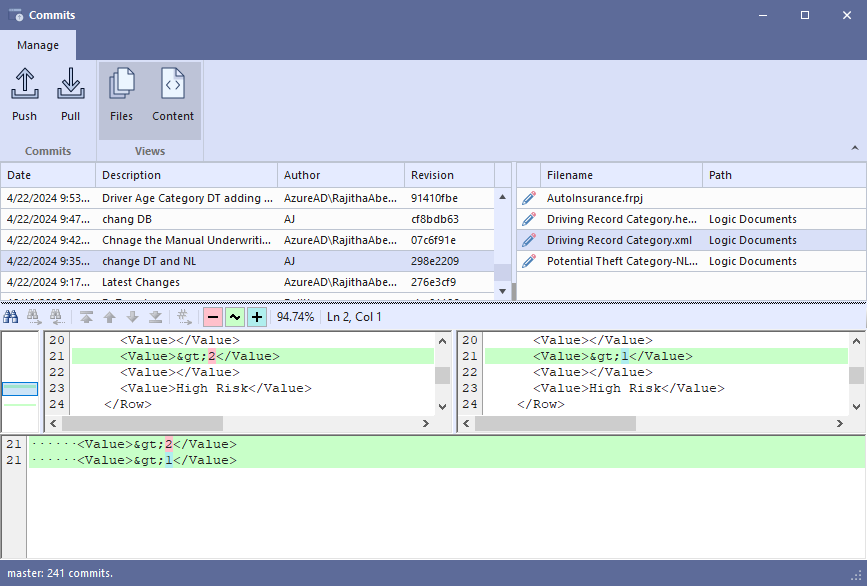Collapse the ribbon with the chevron

click(x=855, y=148)
